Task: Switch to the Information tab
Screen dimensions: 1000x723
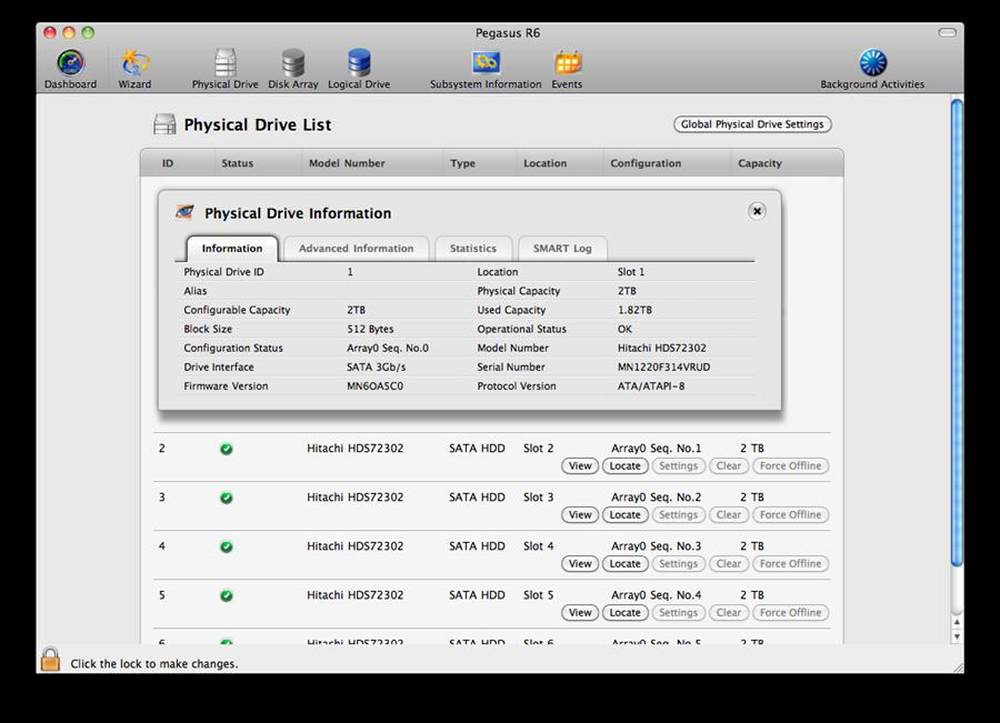Action: coord(232,249)
